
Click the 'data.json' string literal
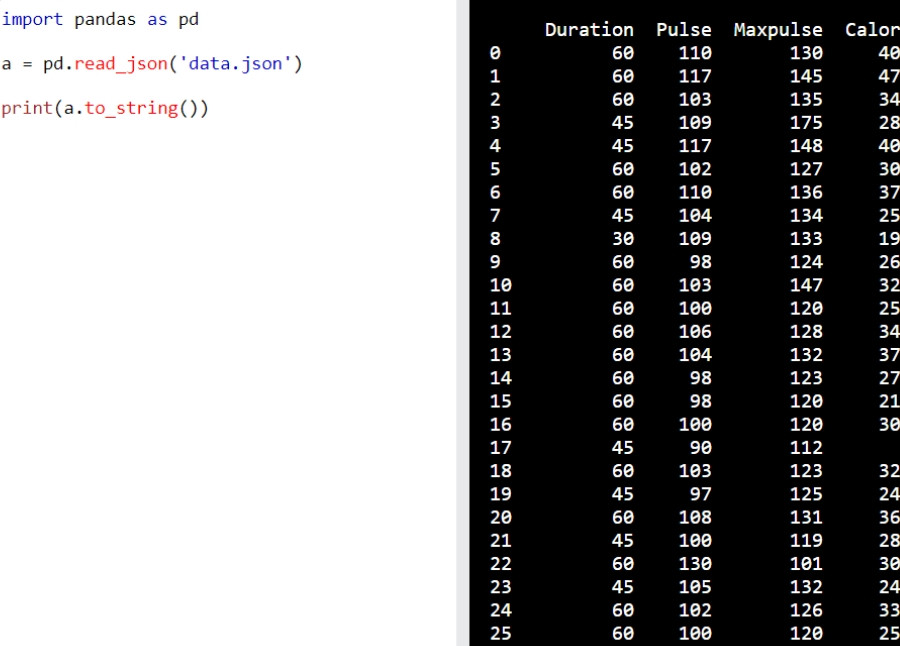(x=235, y=64)
